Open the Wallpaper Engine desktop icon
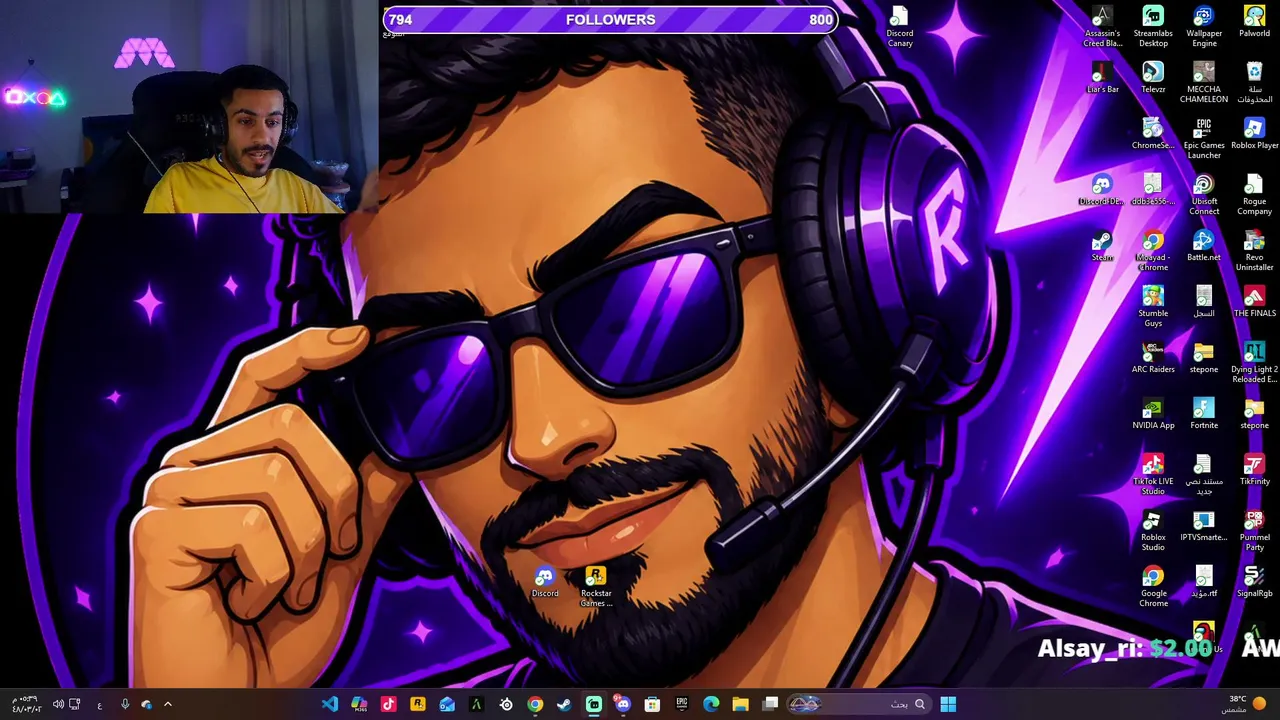The image size is (1280, 720). (x=1204, y=27)
